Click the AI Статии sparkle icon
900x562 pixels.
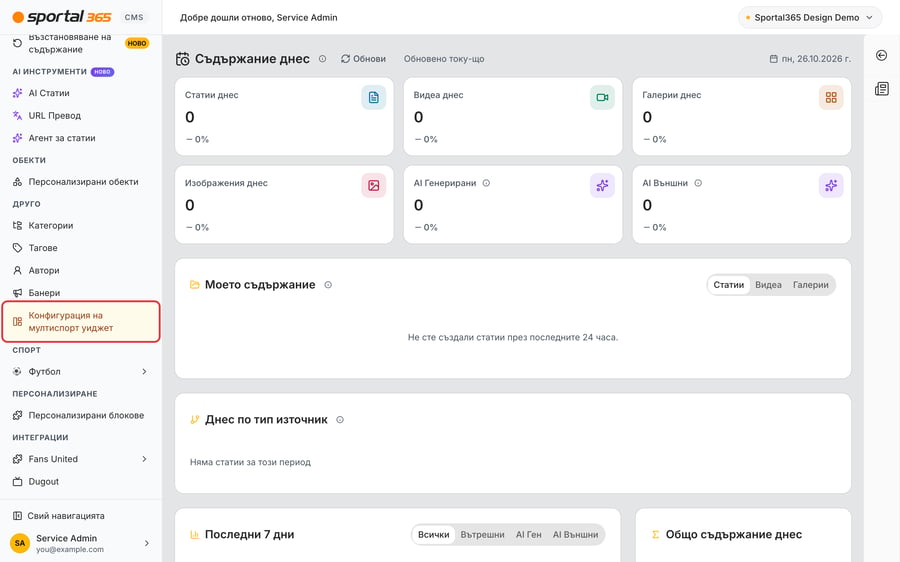[17, 93]
